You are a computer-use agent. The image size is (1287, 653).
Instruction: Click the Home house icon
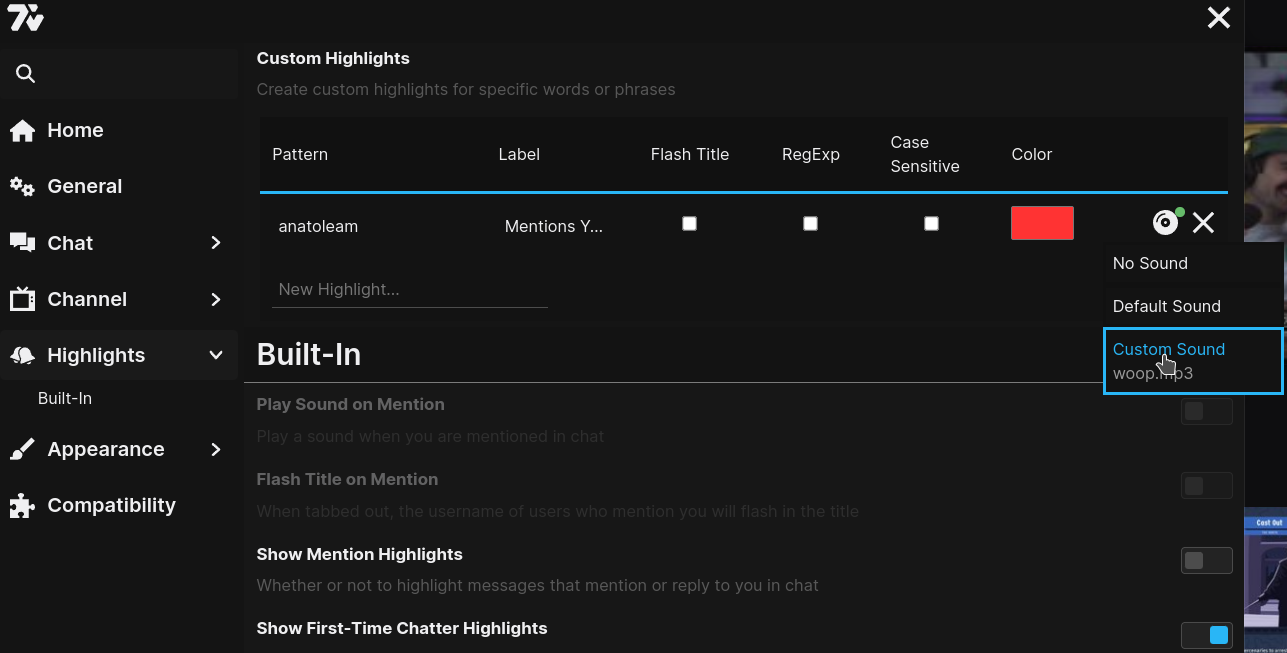pos(22,130)
